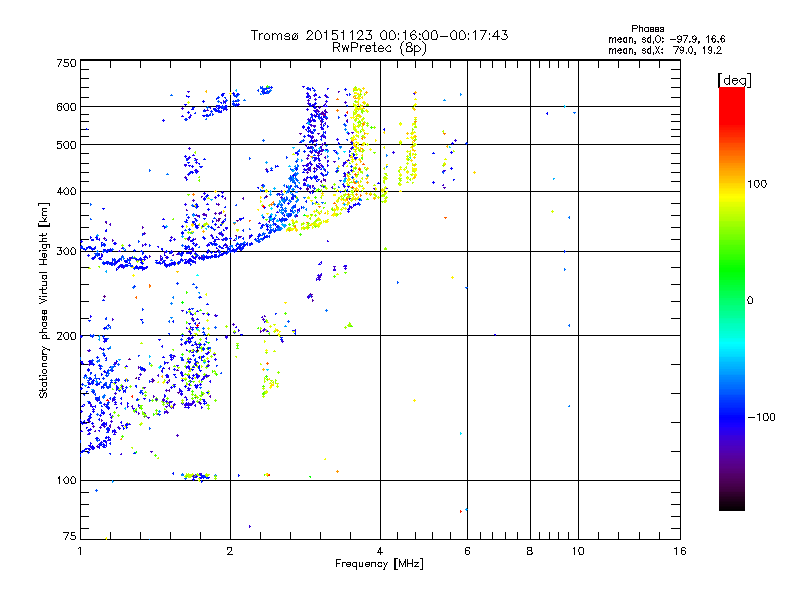Click the 'Stationary phase Virtual Height [km]' axis title
This screenshot has width=800, height=600.
coord(43,300)
